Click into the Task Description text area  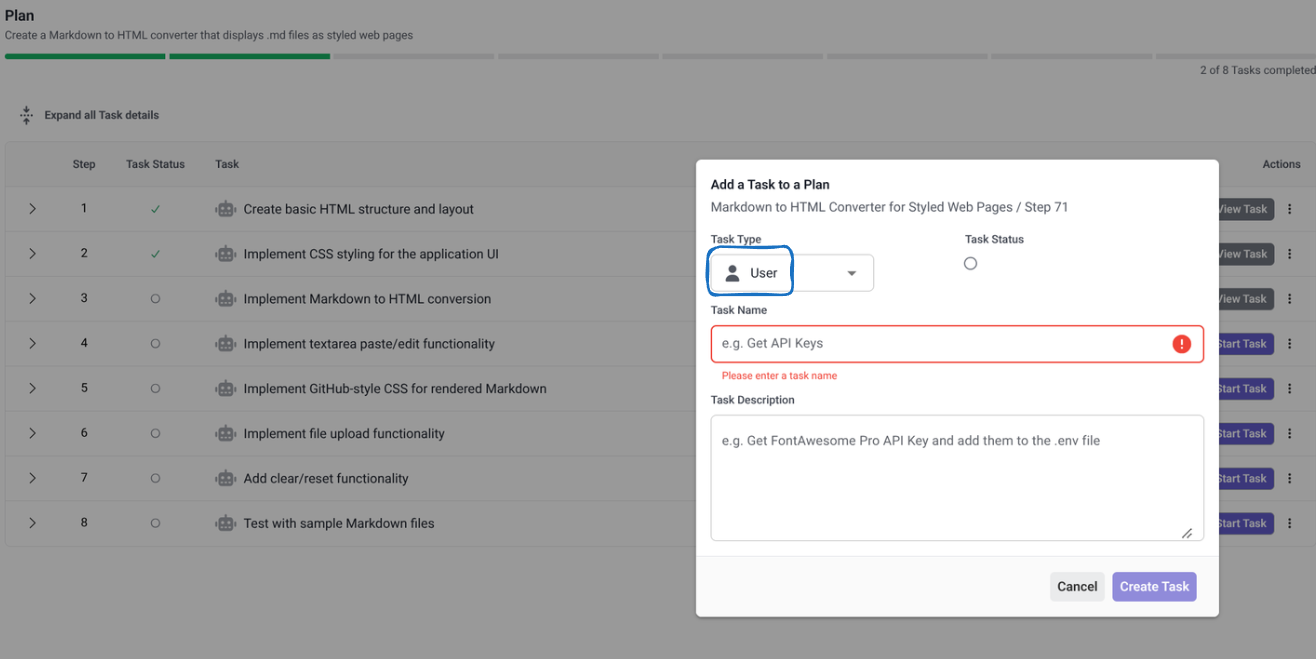tap(956, 478)
